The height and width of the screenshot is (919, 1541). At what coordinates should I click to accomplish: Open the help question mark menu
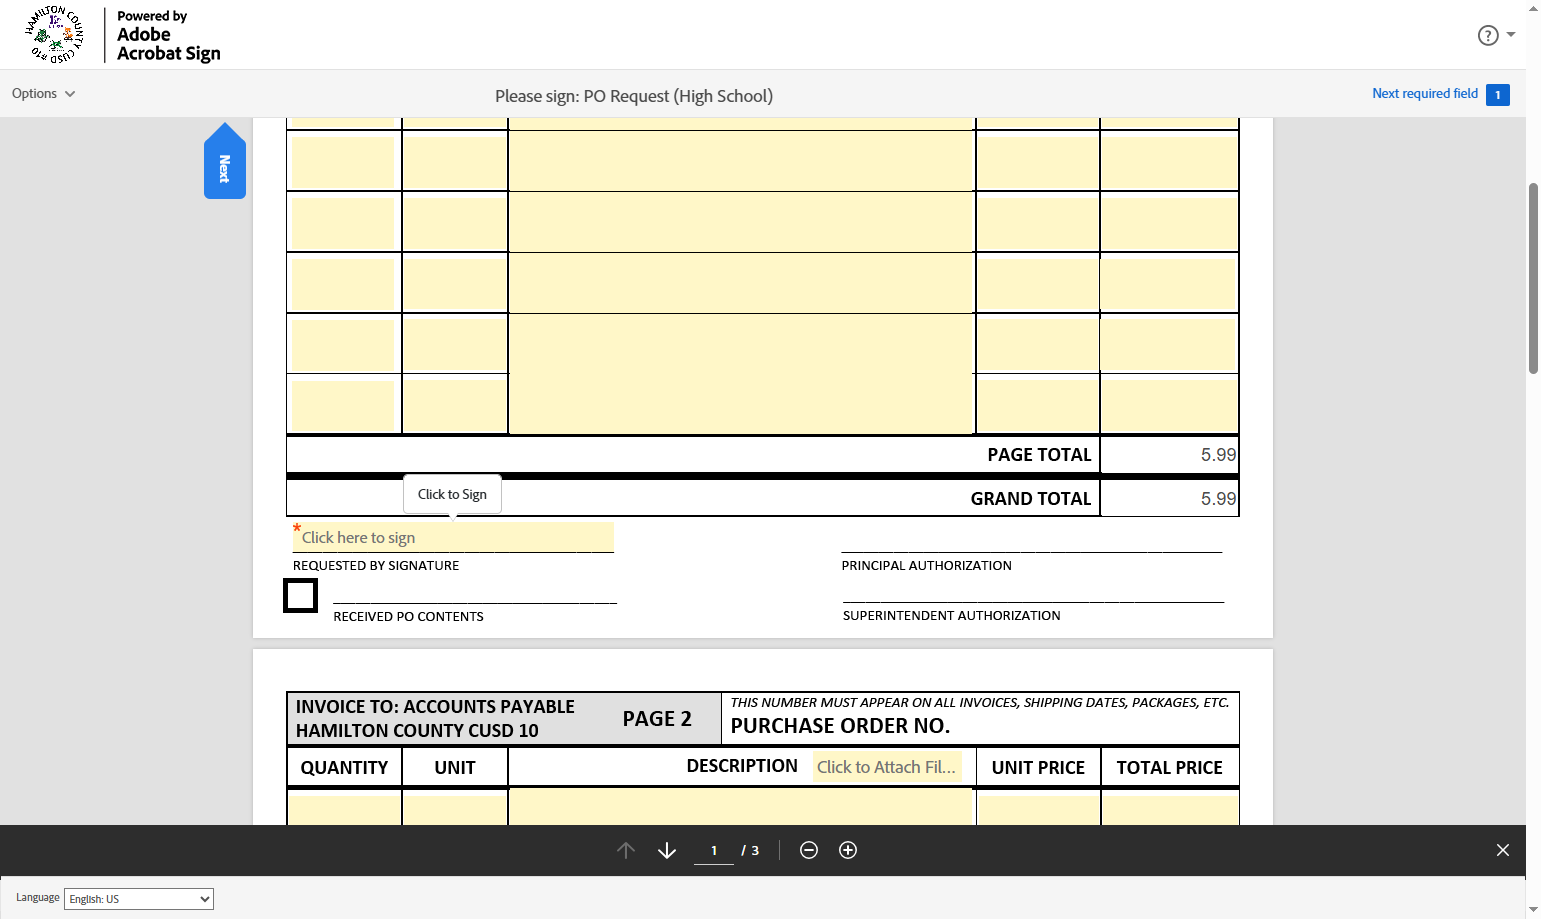(x=1495, y=35)
